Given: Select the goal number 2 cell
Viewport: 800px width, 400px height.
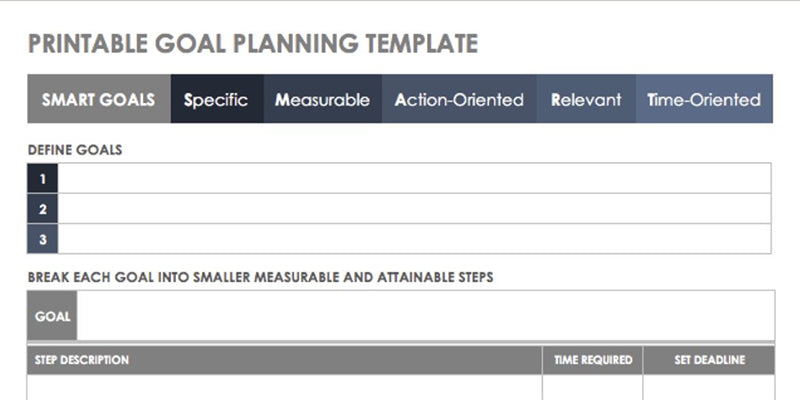Looking at the screenshot, I should 43,209.
